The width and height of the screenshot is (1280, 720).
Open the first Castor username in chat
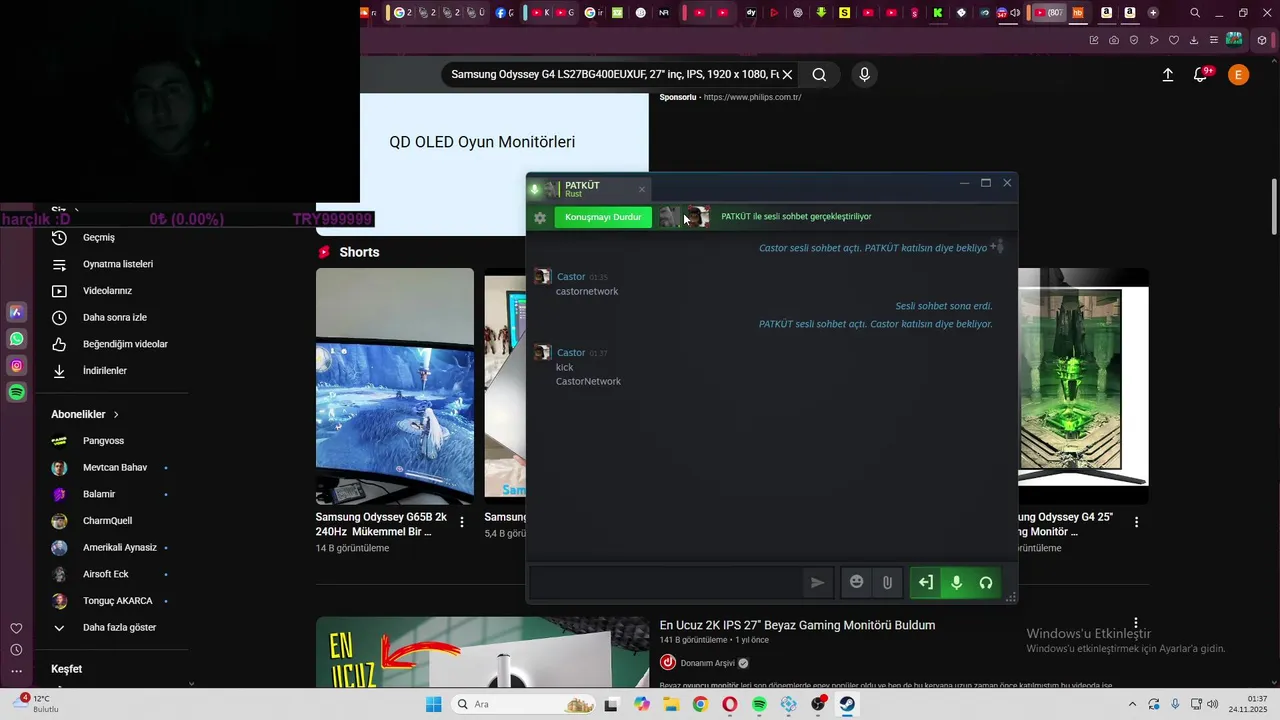coord(571,277)
